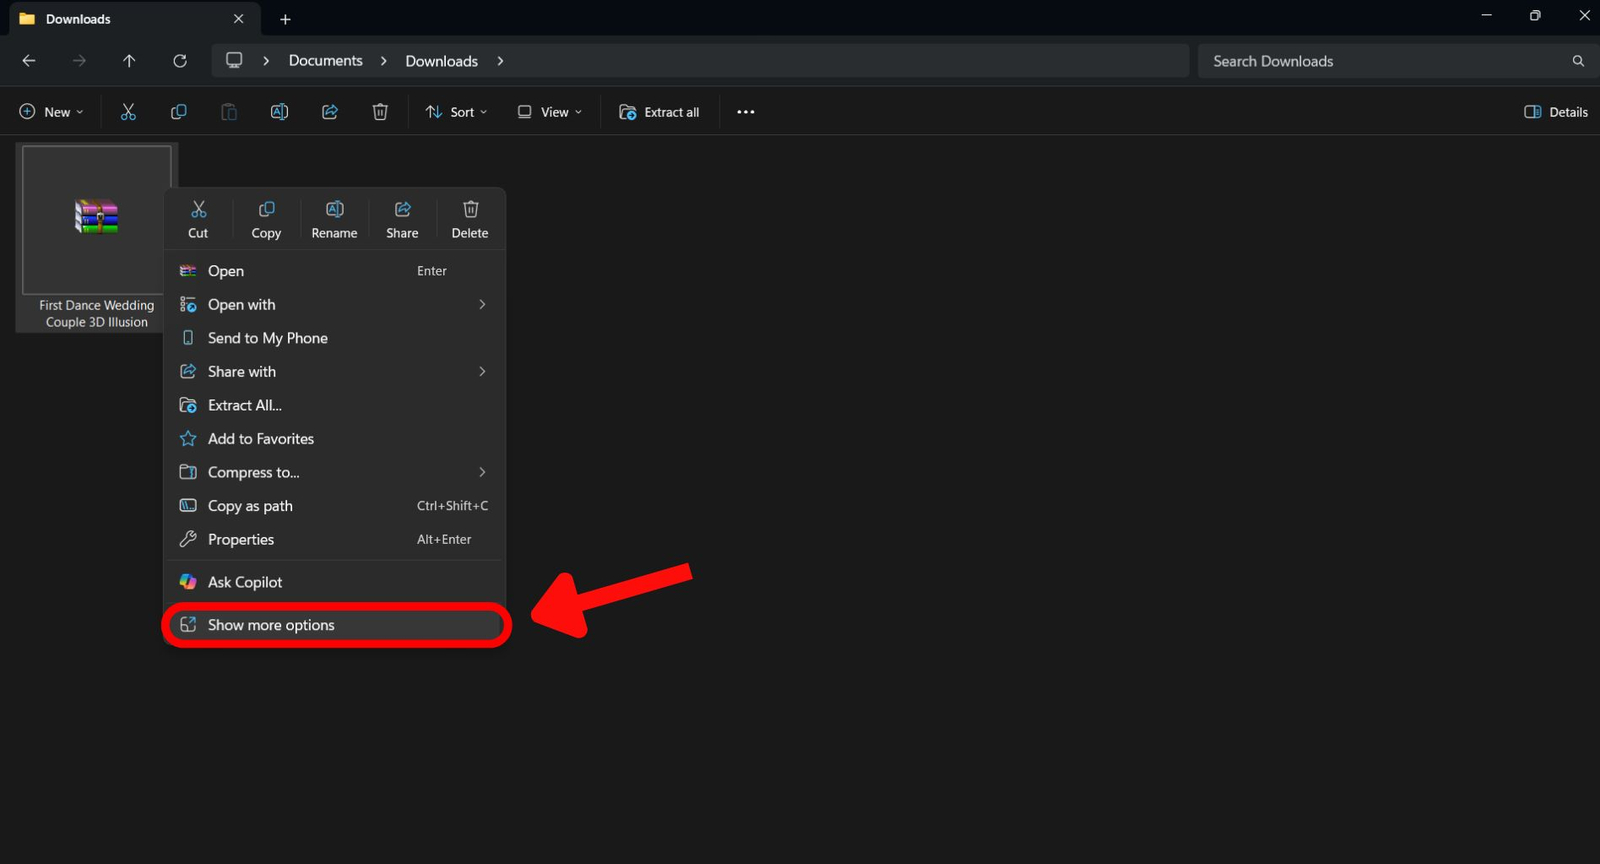The image size is (1600, 864).
Task: Restore down the File Explorer window
Action: pyautogui.click(x=1535, y=15)
